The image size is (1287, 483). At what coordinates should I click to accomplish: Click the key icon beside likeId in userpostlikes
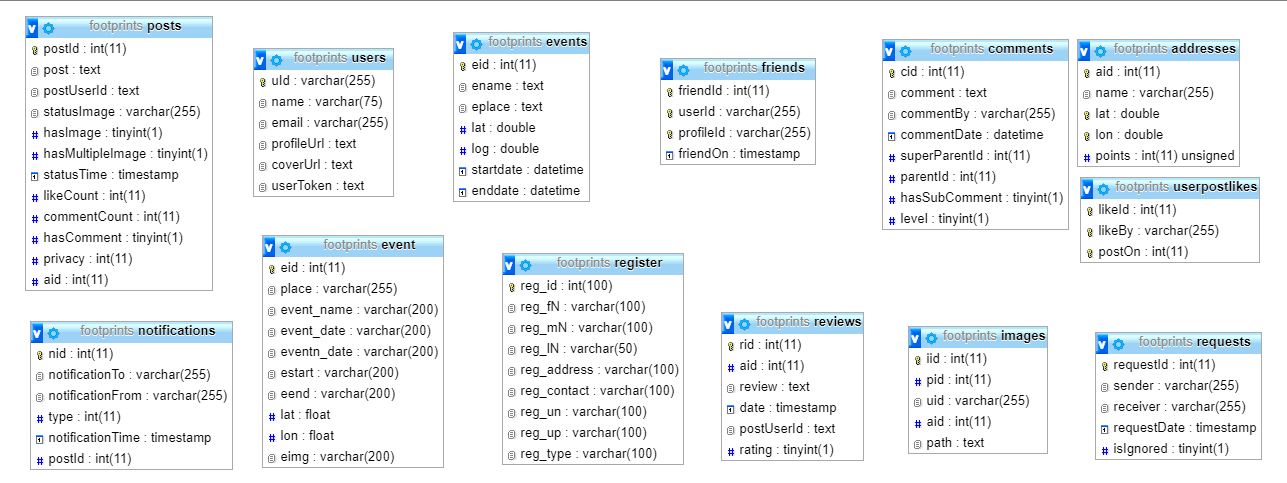click(x=1090, y=210)
